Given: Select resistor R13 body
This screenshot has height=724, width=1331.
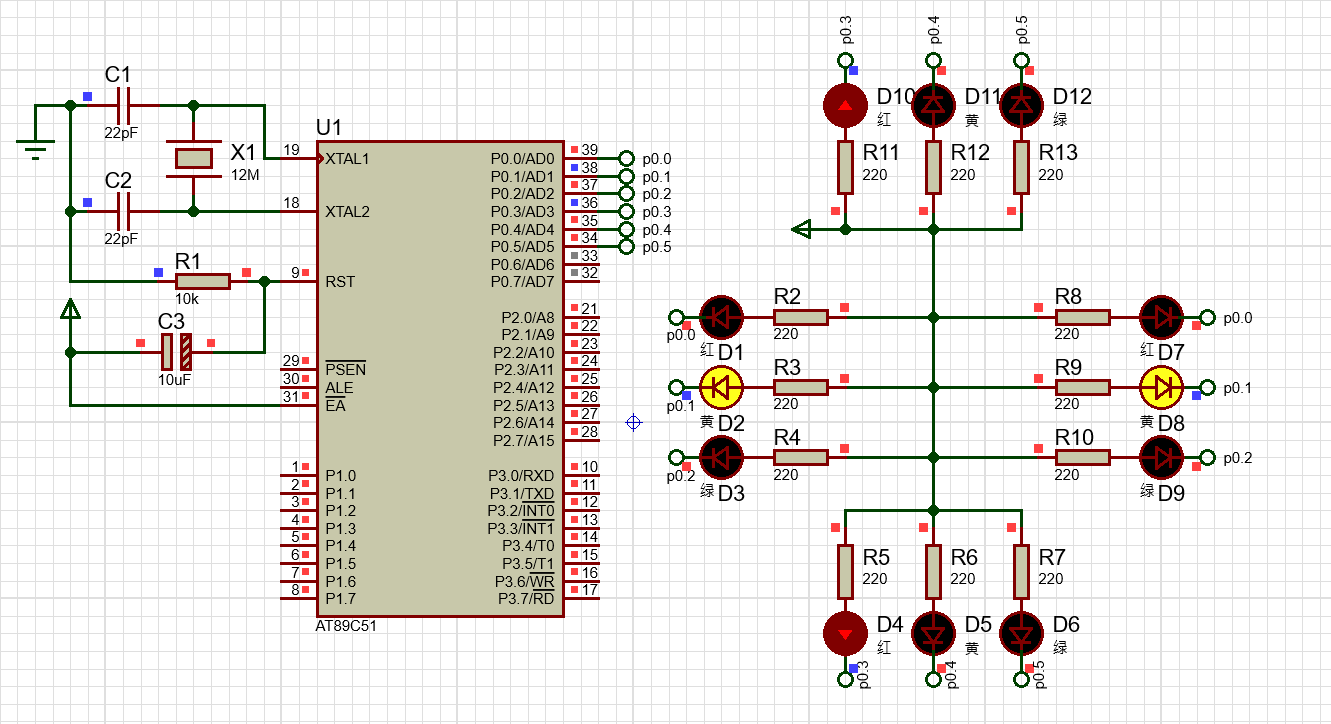Looking at the screenshot, I should point(1021,167).
